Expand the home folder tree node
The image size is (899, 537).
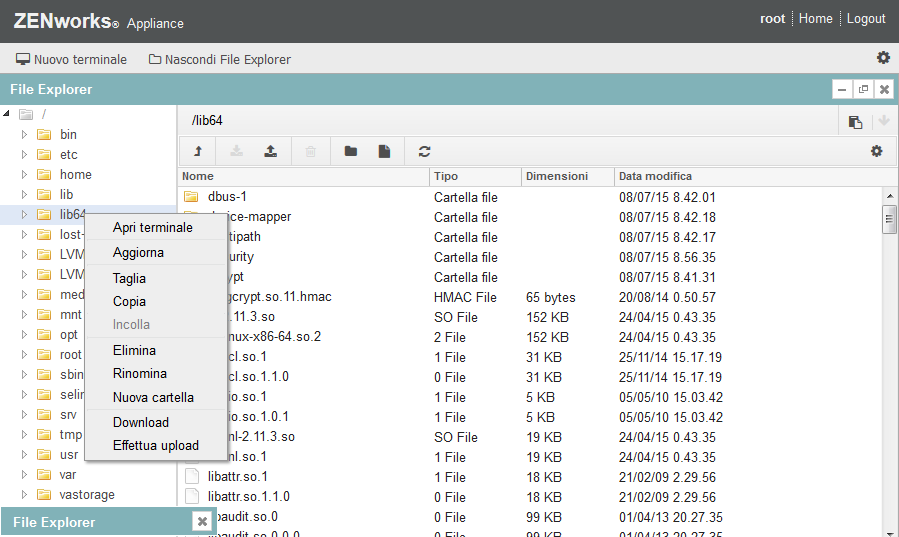25,175
